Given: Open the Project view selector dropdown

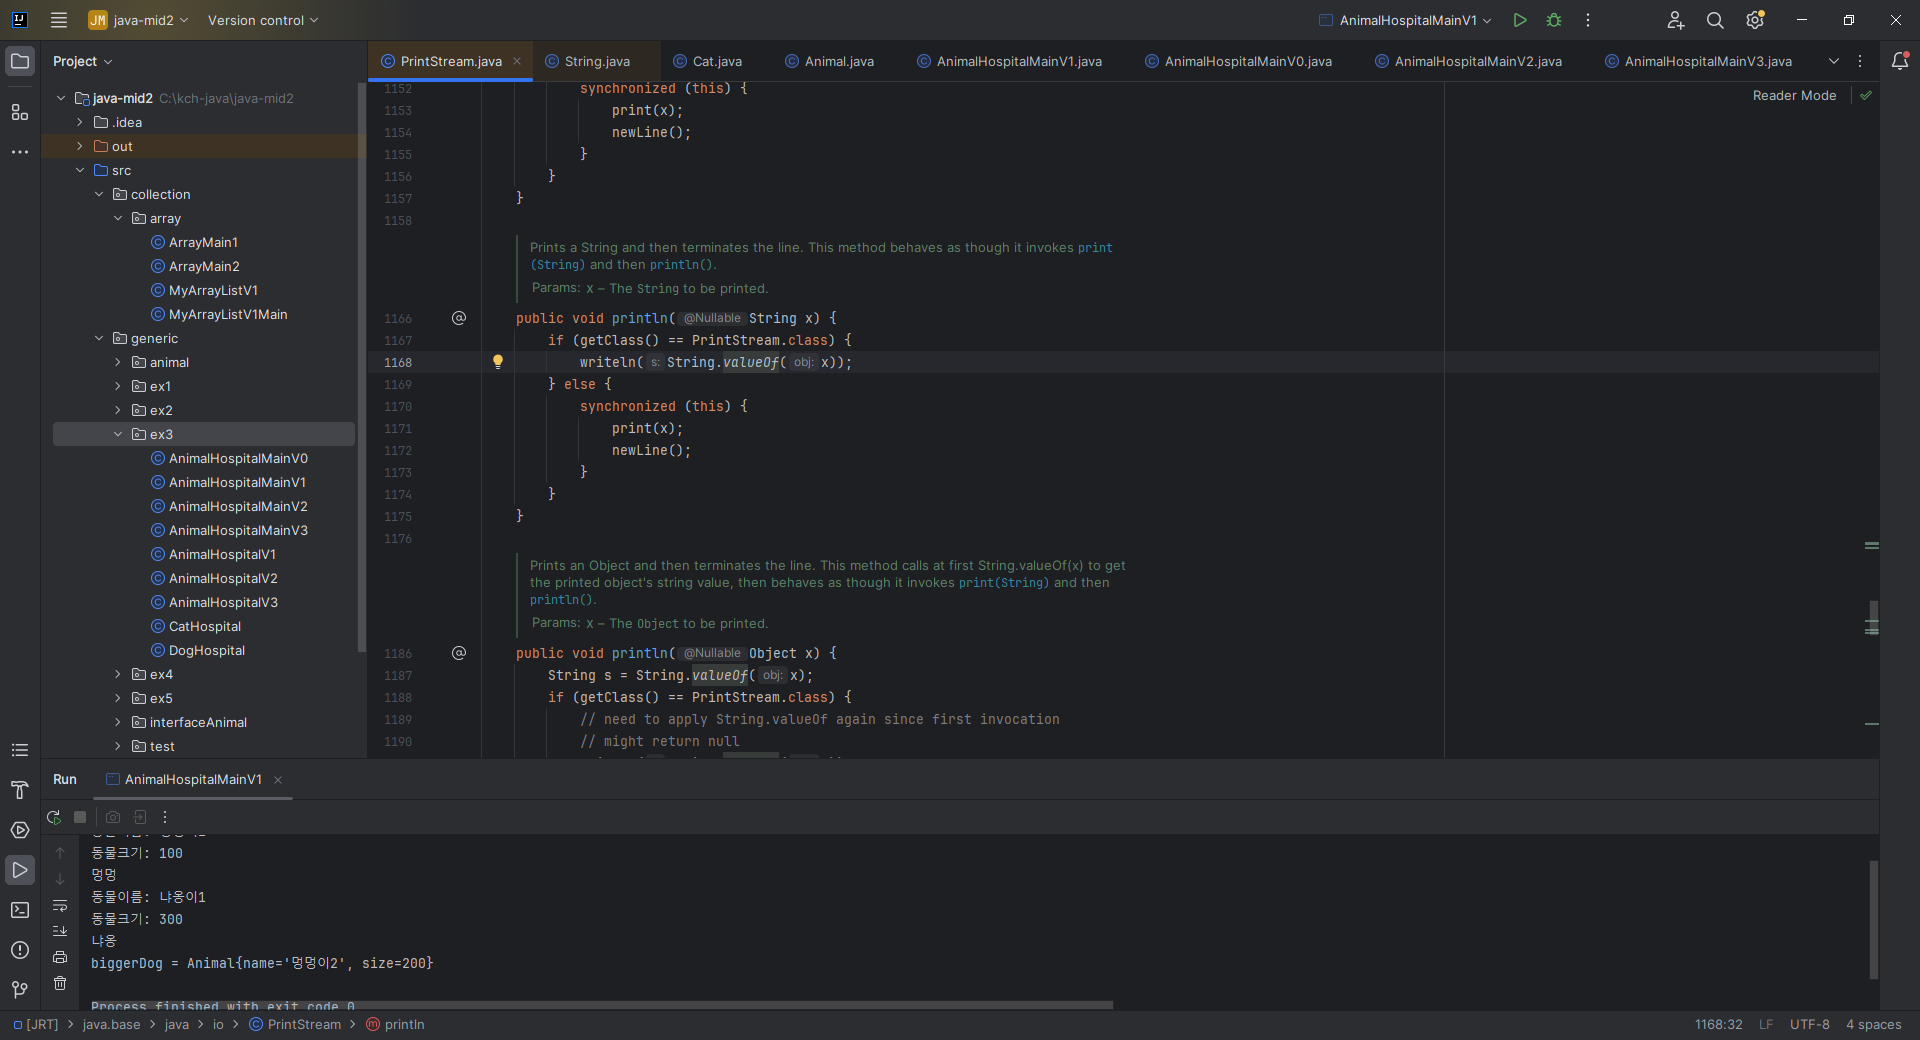Looking at the screenshot, I should (x=83, y=61).
